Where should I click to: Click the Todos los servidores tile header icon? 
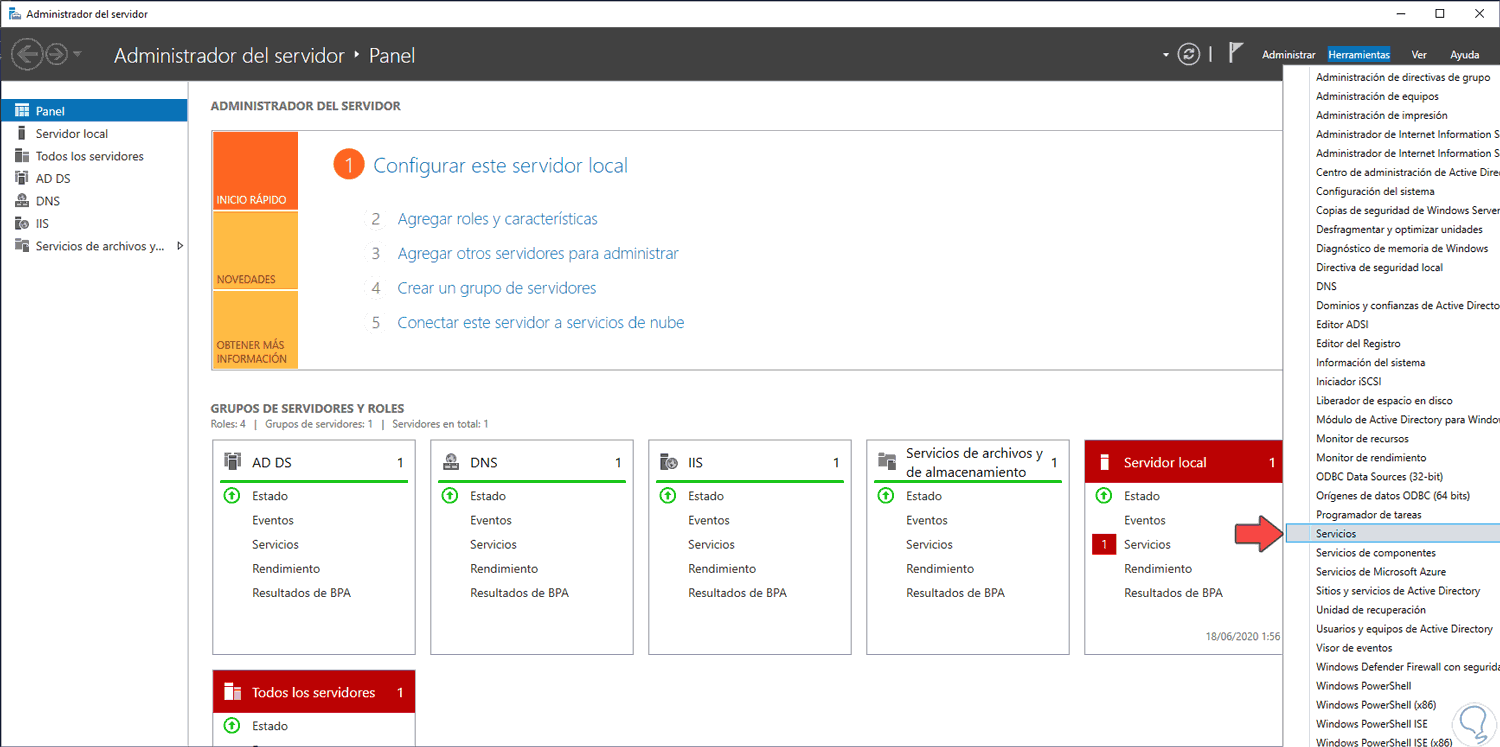233,692
